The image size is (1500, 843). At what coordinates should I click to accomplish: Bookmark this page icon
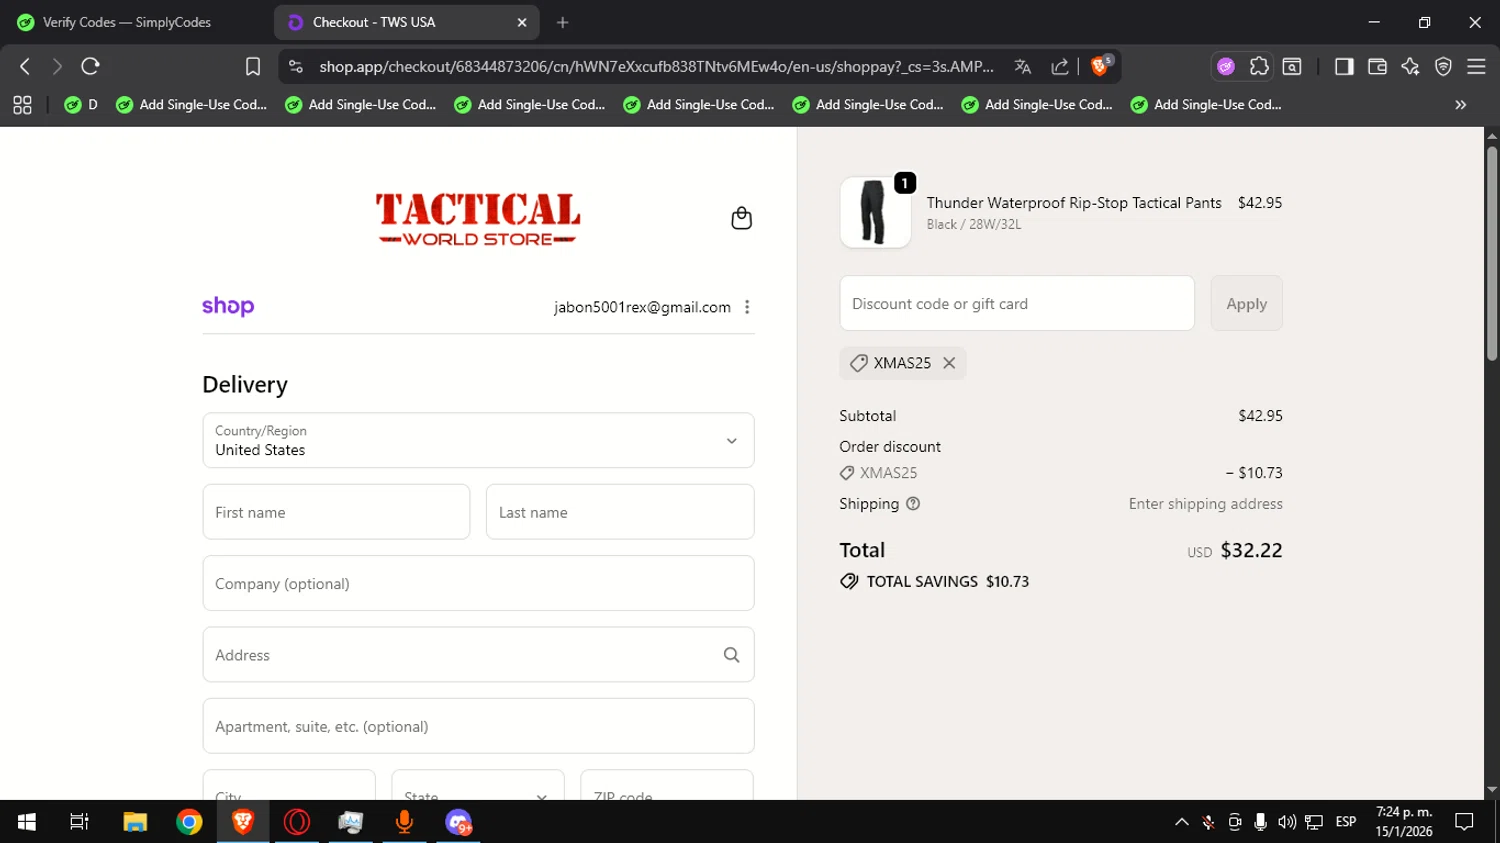click(x=253, y=66)
